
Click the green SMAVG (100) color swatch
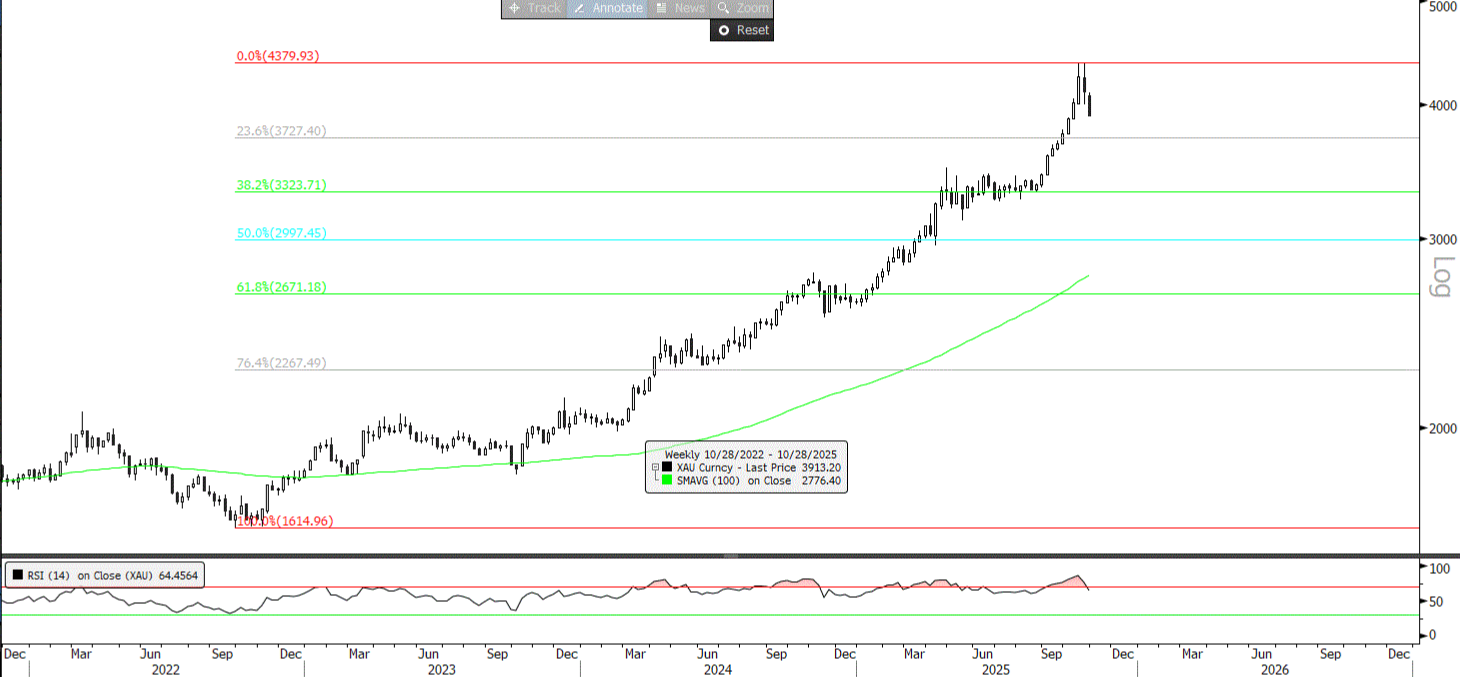[x=666, y=481]
